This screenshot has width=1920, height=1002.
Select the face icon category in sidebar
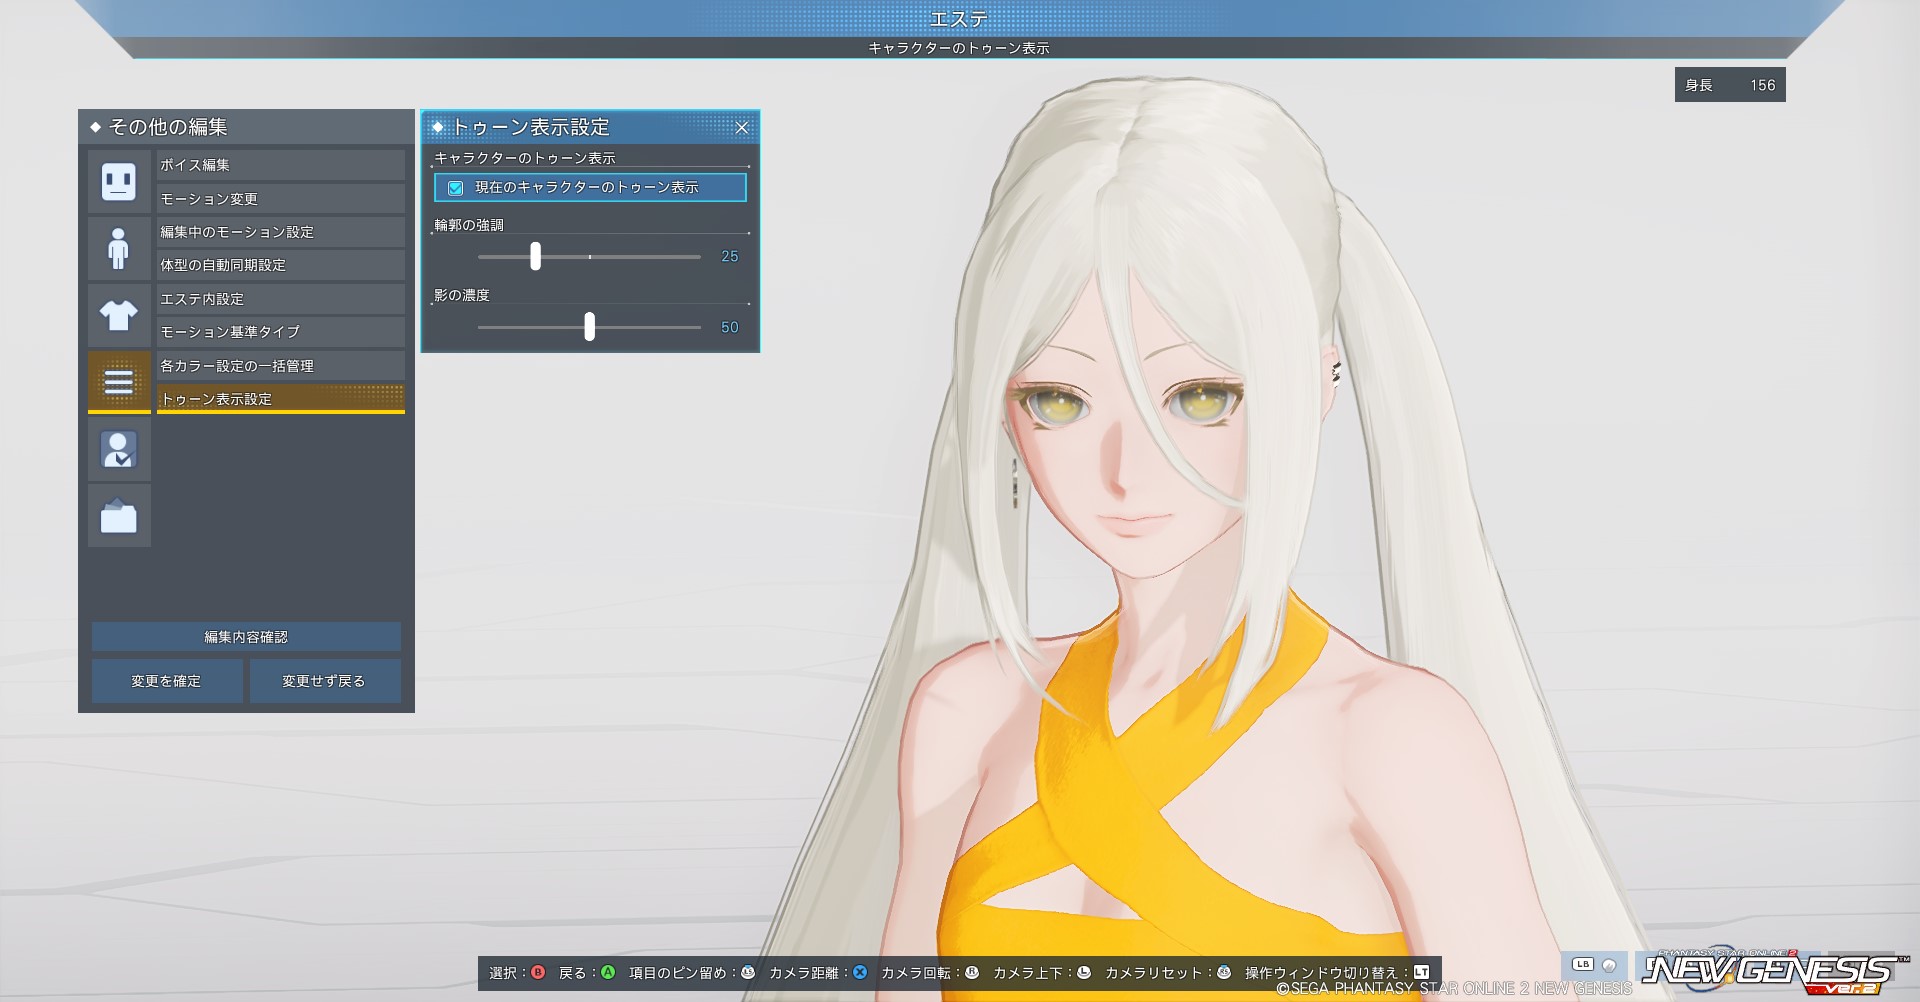click(x=119, y=181)
